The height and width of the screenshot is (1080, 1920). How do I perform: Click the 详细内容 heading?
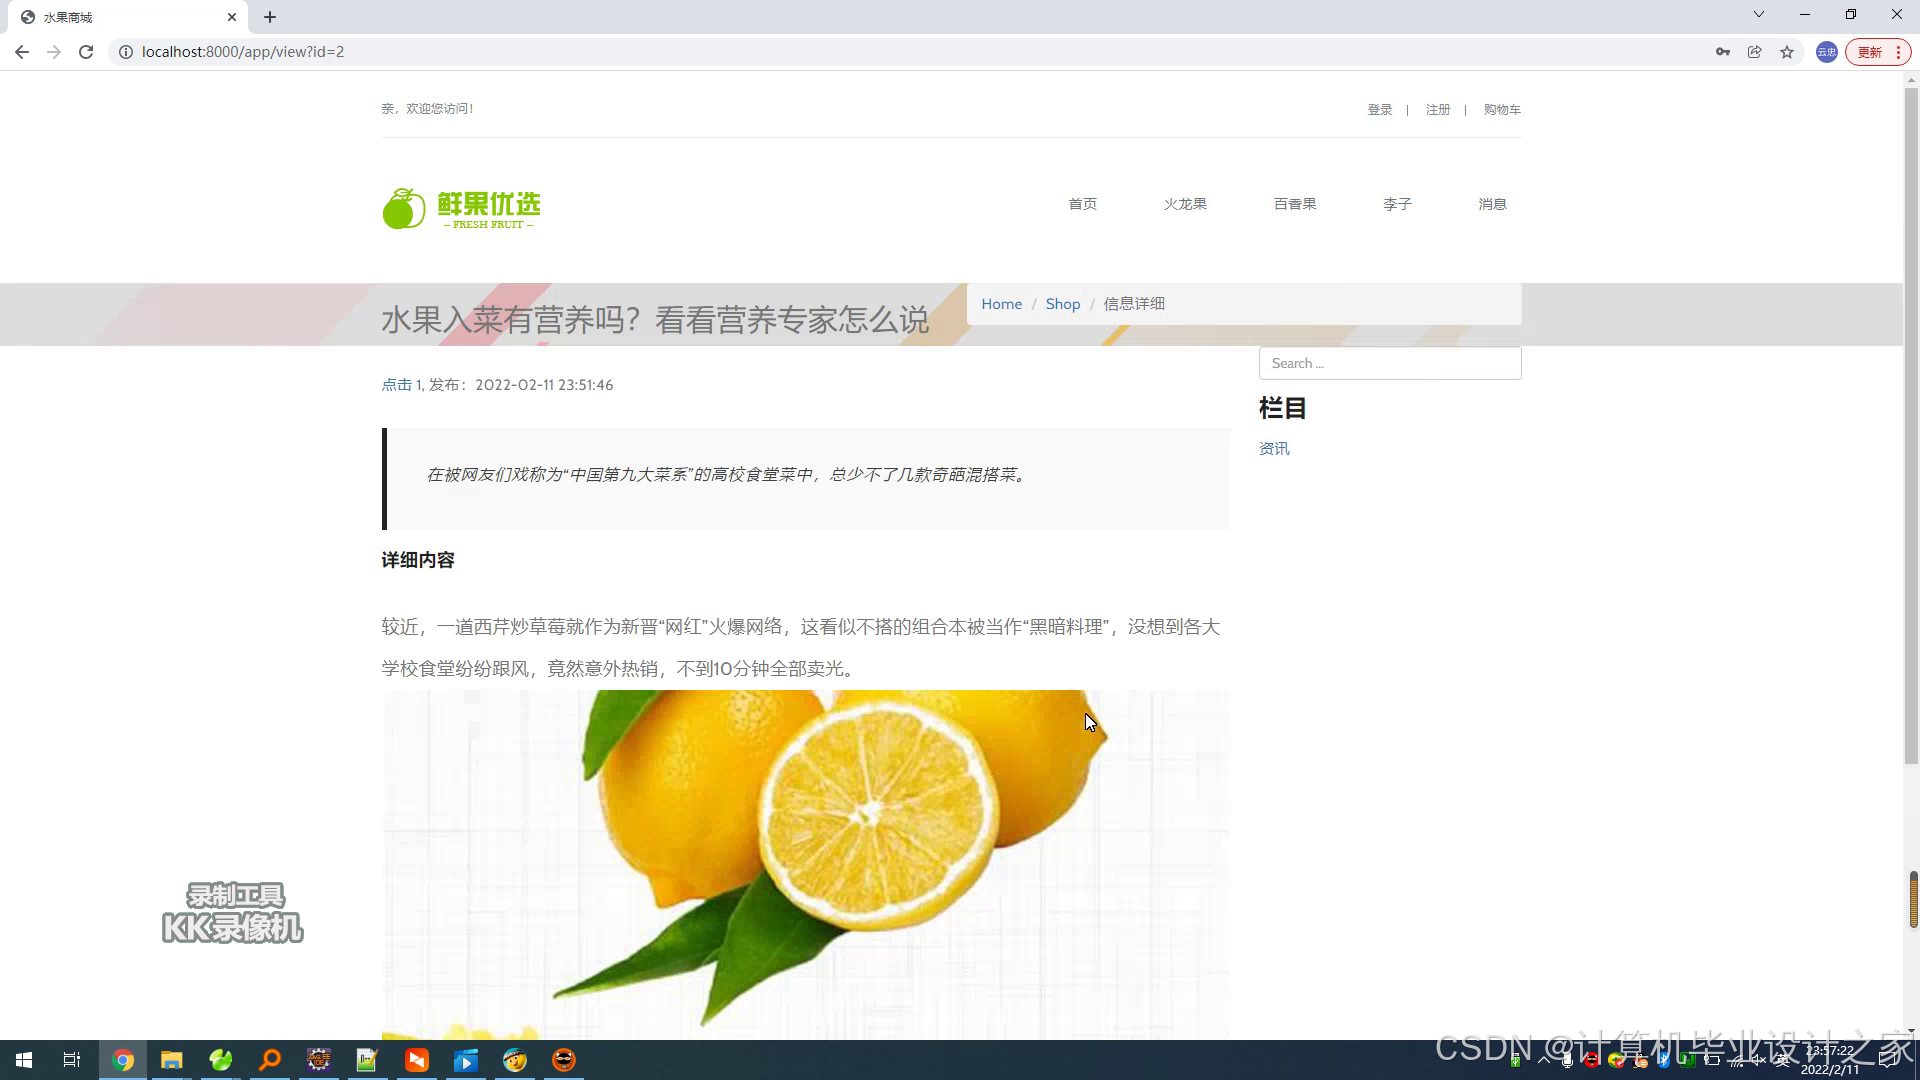point(418,560)
